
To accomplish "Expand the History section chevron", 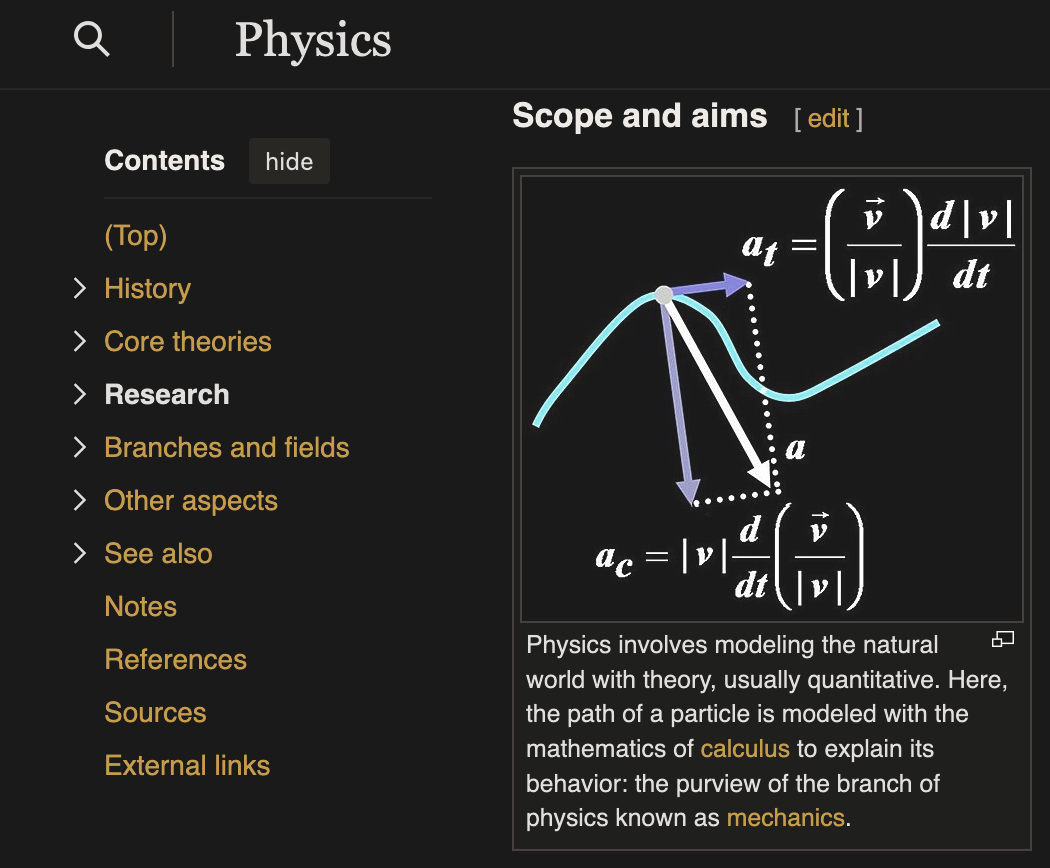I will click(x=80, y=288).
